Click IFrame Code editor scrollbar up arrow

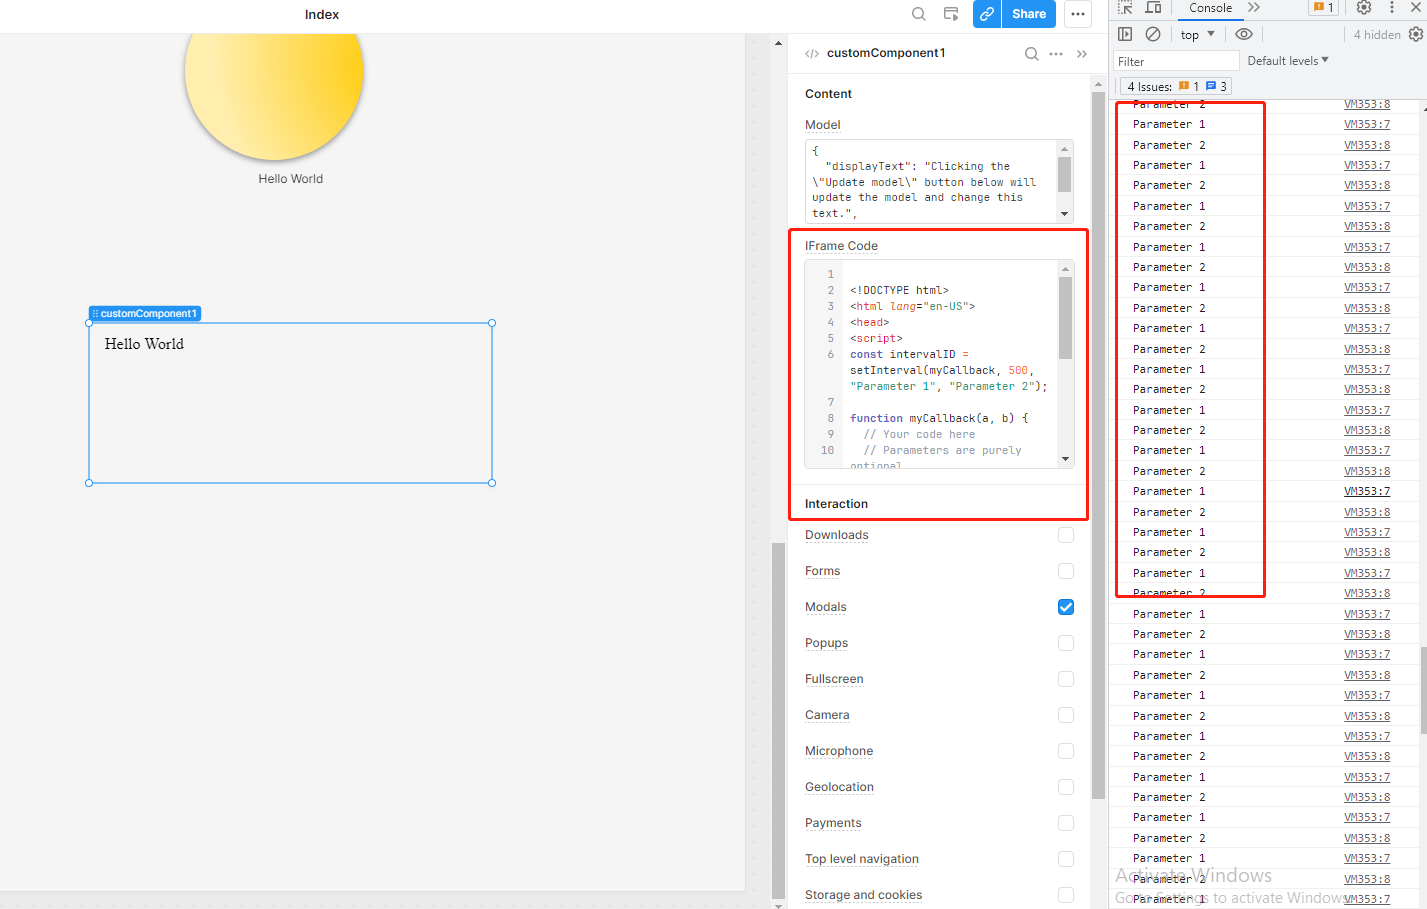[x=1065, y=268]
